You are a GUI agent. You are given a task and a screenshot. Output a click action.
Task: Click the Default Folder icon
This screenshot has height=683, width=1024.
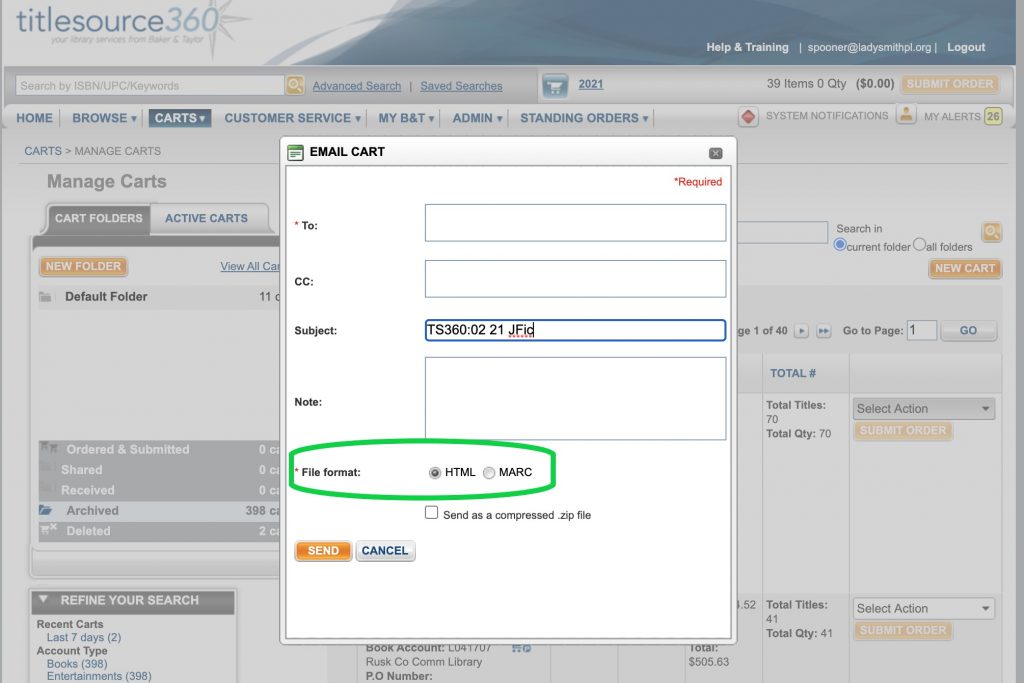[x=45, y=297]
